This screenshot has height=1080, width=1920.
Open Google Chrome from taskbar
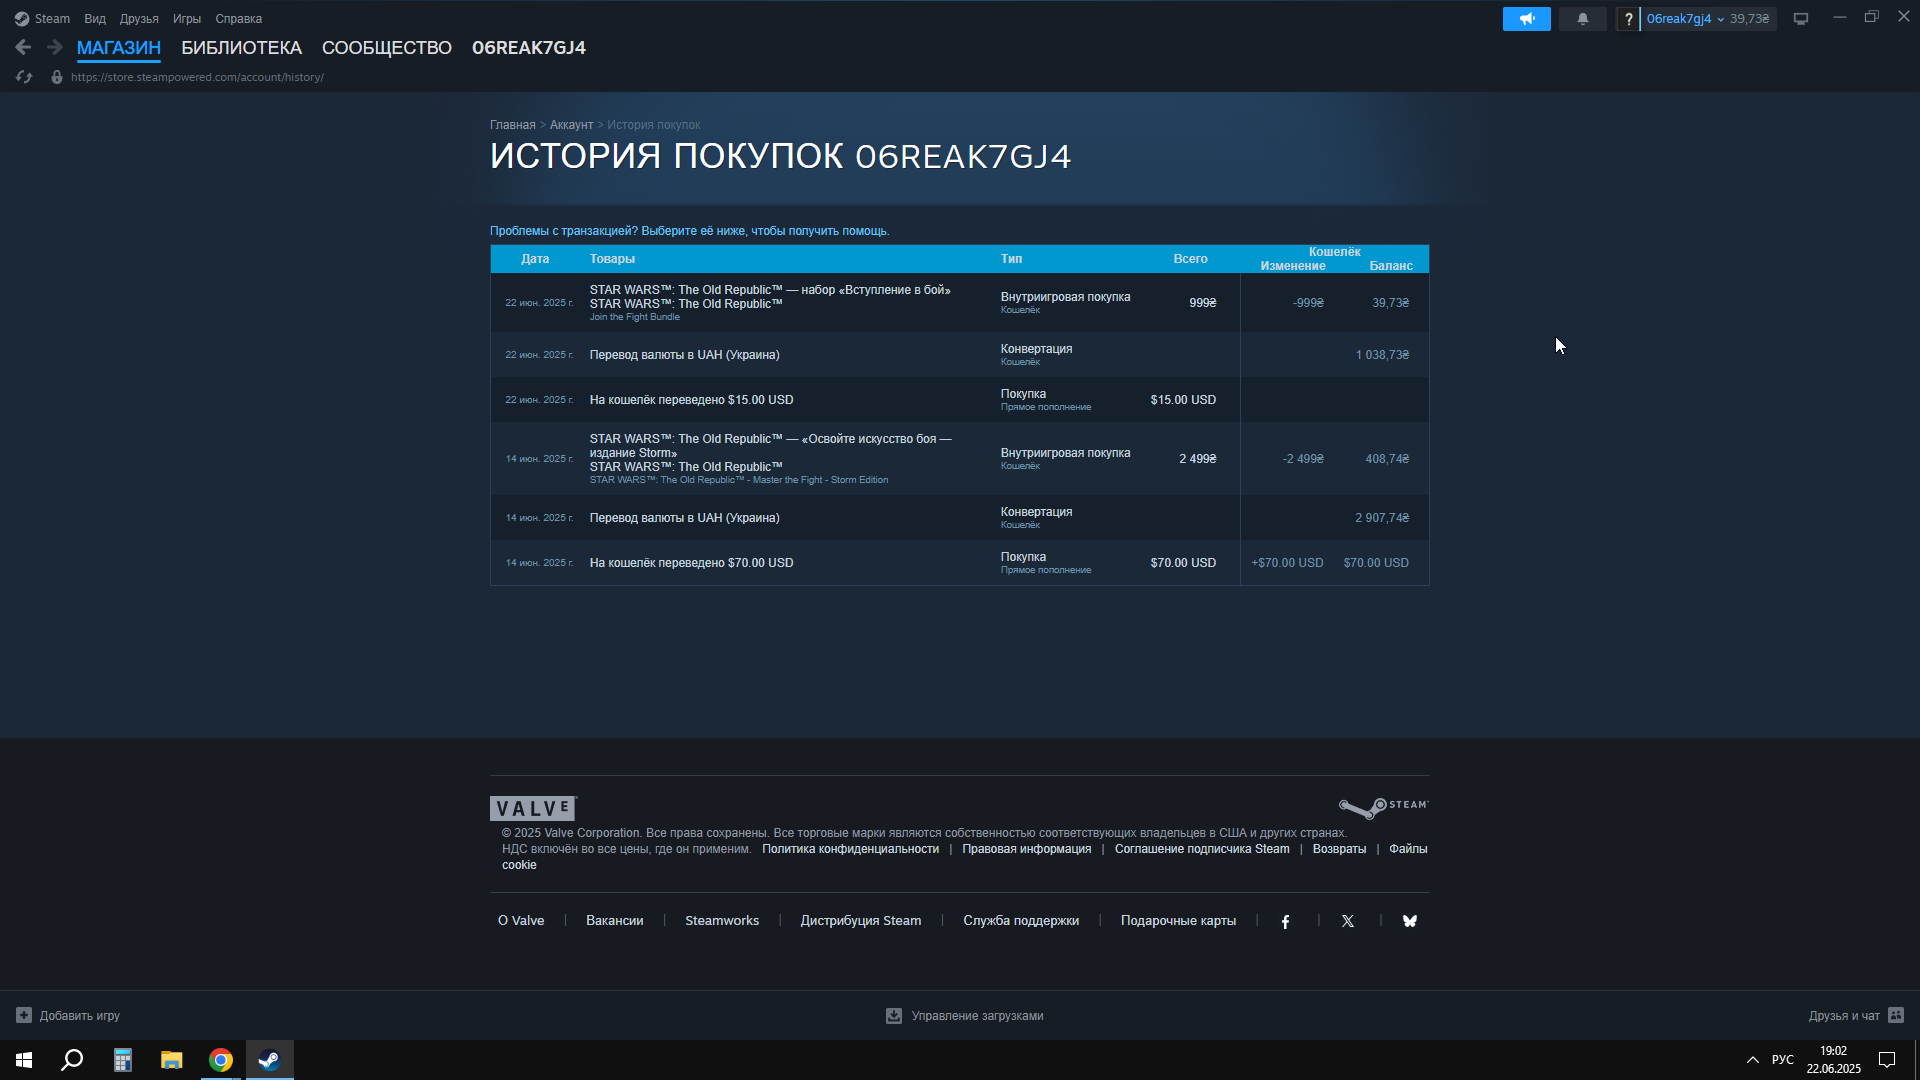(221, 1060)
